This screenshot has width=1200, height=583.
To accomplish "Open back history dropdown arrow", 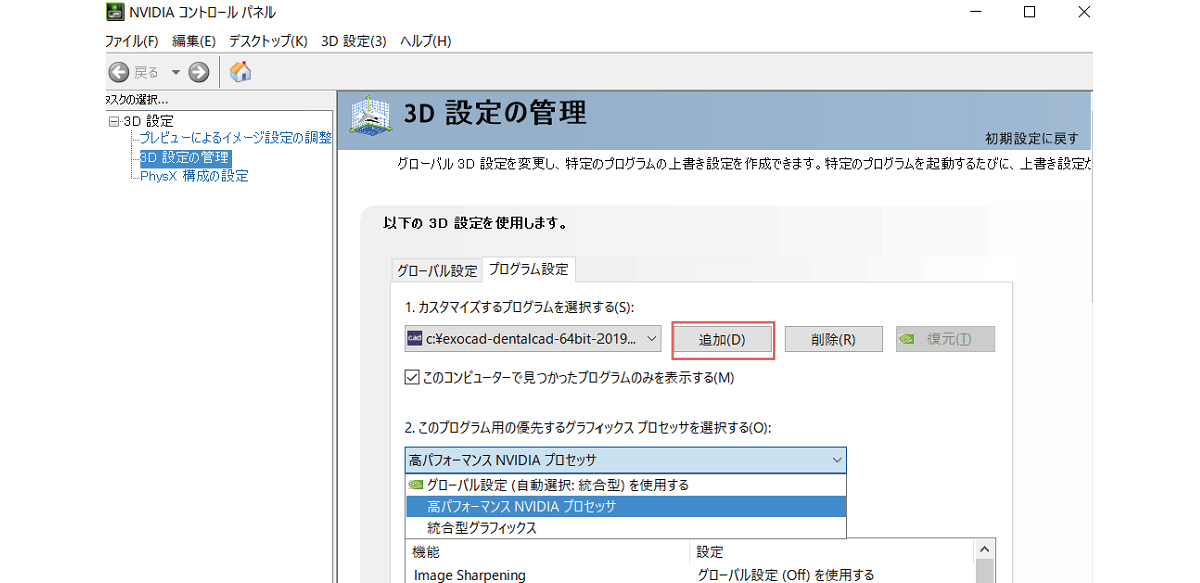I will pyautogui.click(x=175, y=72).
